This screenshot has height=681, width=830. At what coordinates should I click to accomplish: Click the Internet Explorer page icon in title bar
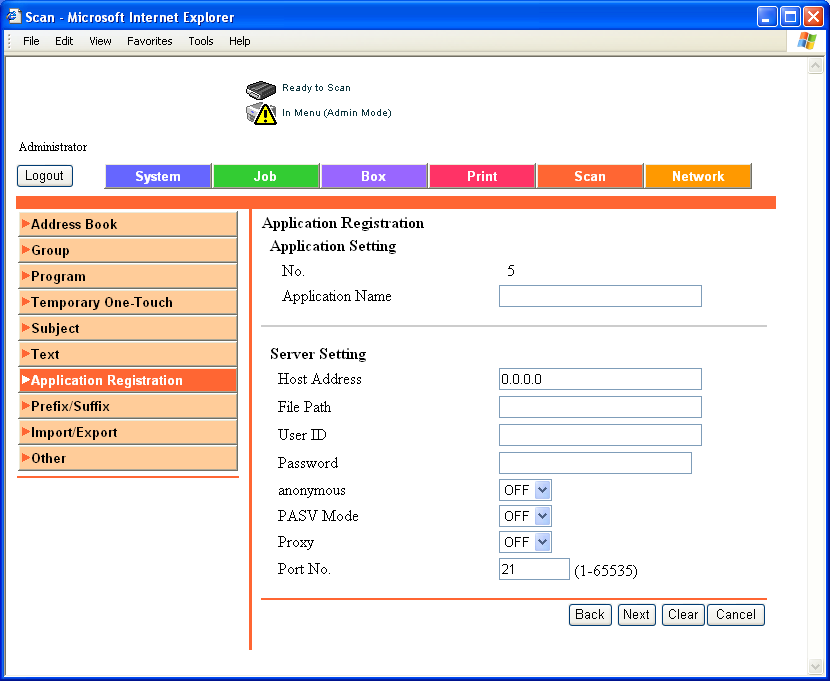[x=13, y=16]
